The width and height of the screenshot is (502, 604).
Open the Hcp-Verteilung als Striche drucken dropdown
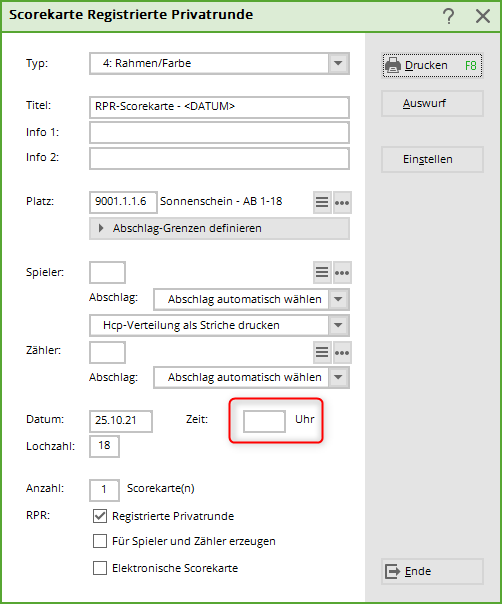(x=219, y=325)
